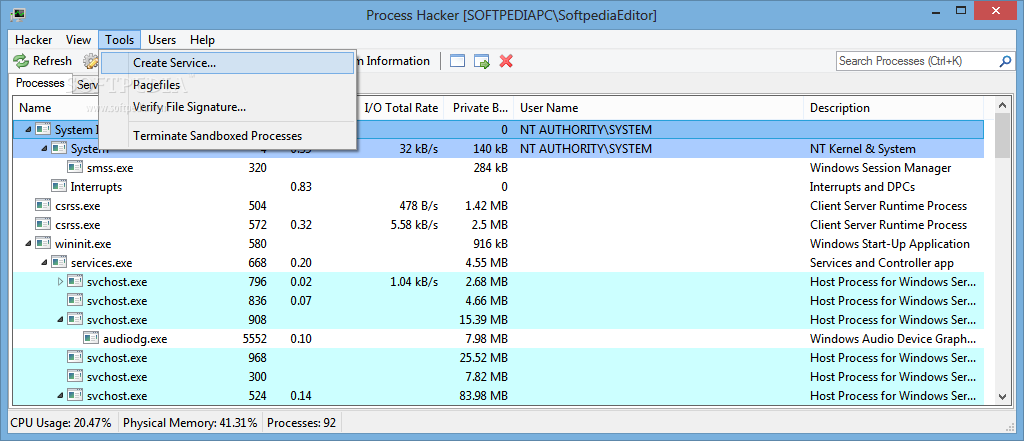Select the audiodg.exe process row
Viewport: 1024px width, 441px height.
coord(498,338)
